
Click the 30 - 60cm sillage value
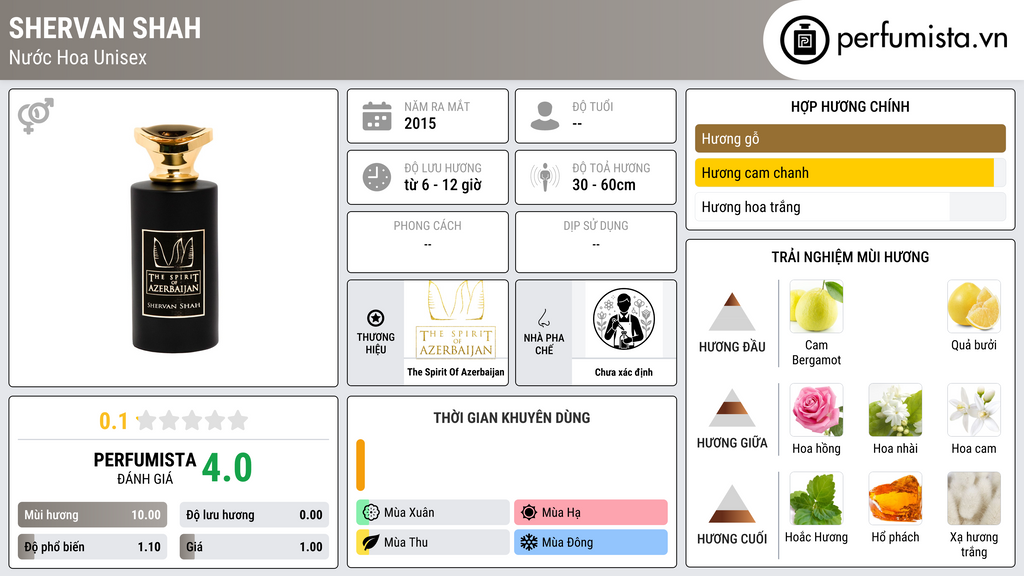[x=604, y=185]
